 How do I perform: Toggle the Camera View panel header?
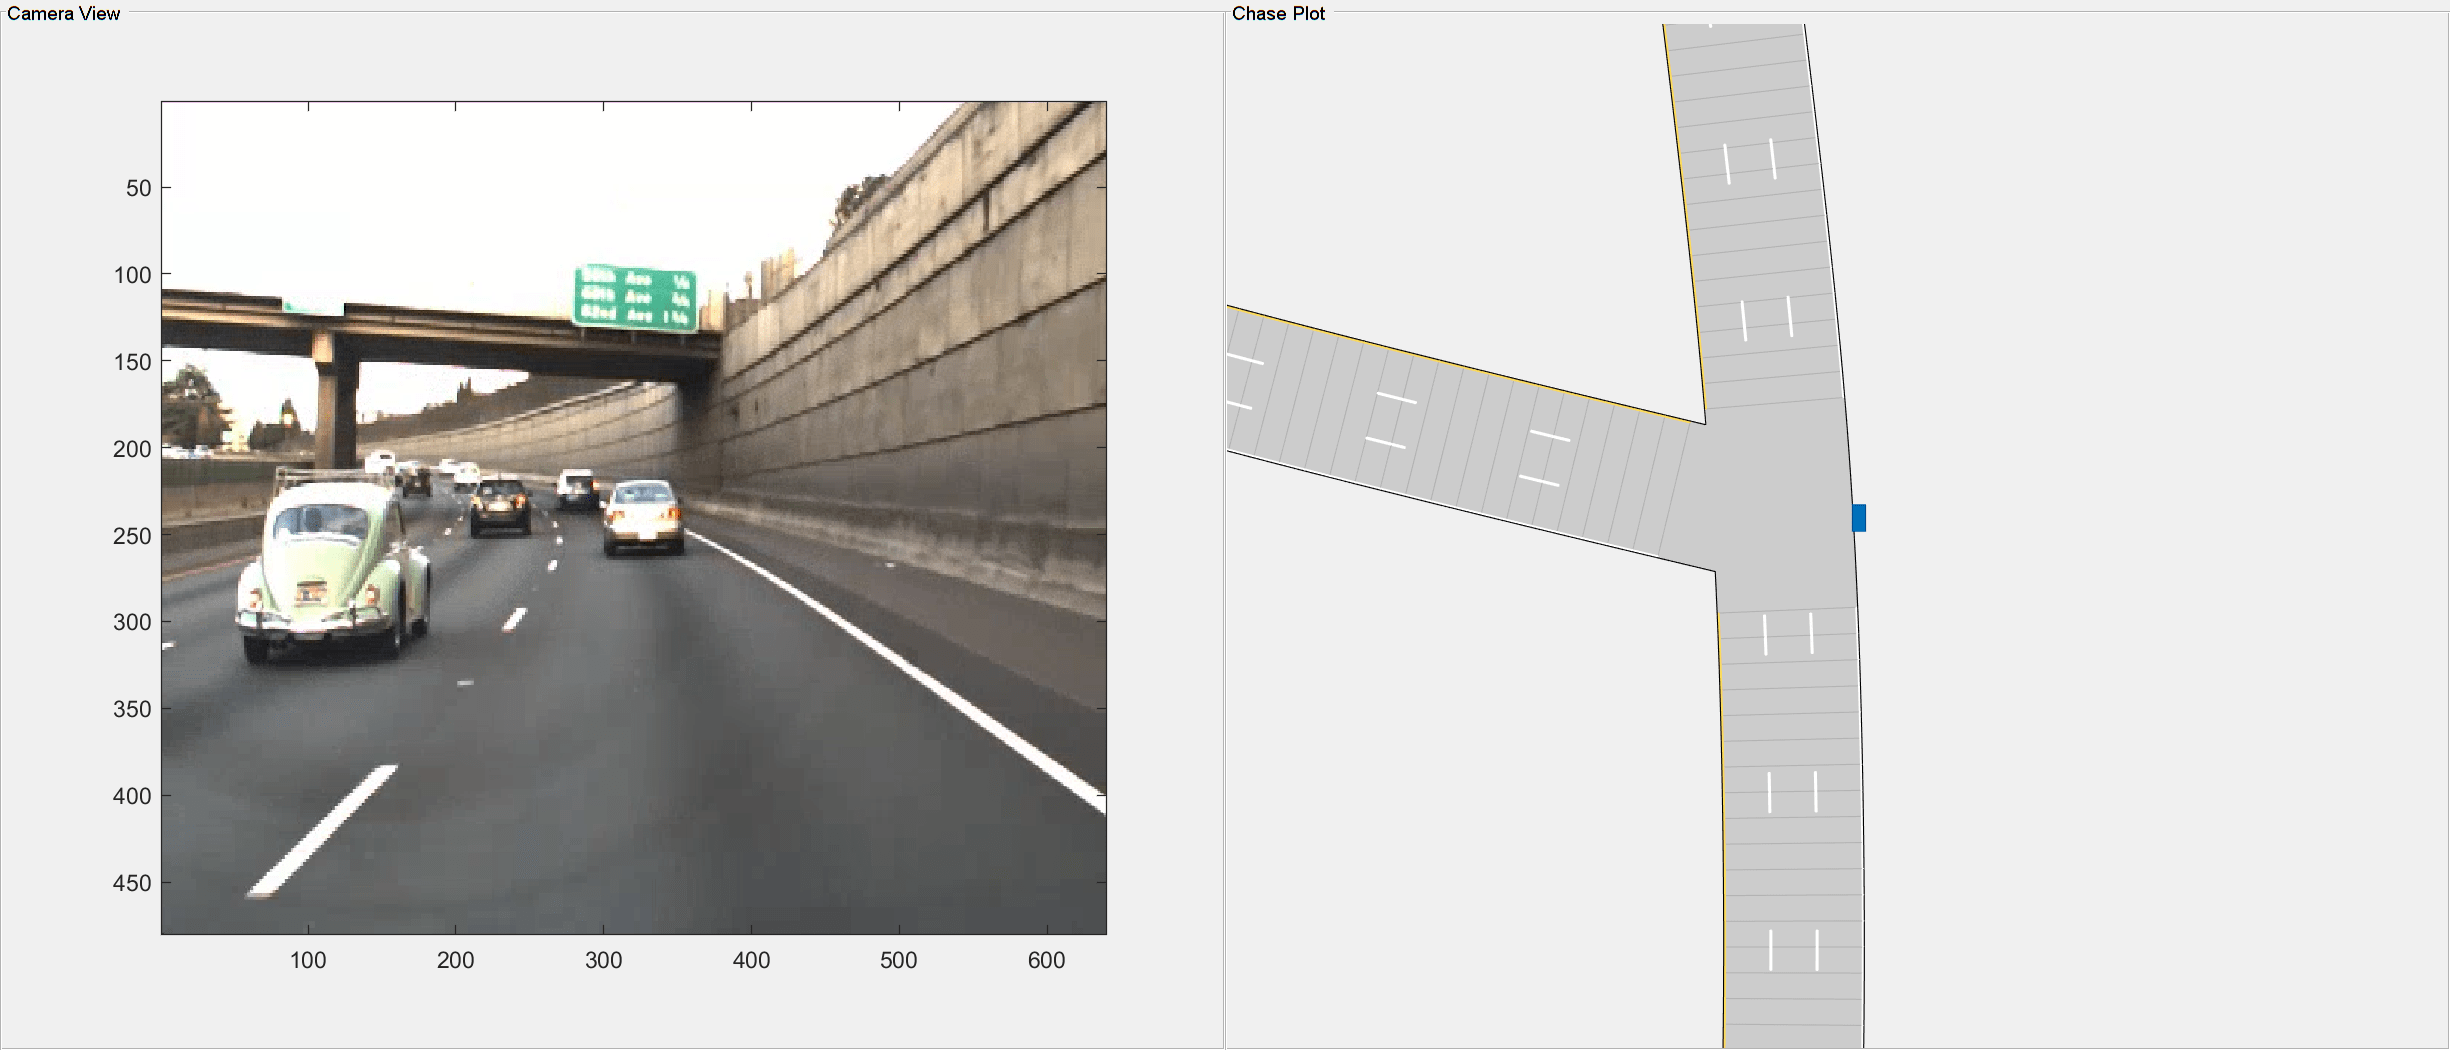65,14
